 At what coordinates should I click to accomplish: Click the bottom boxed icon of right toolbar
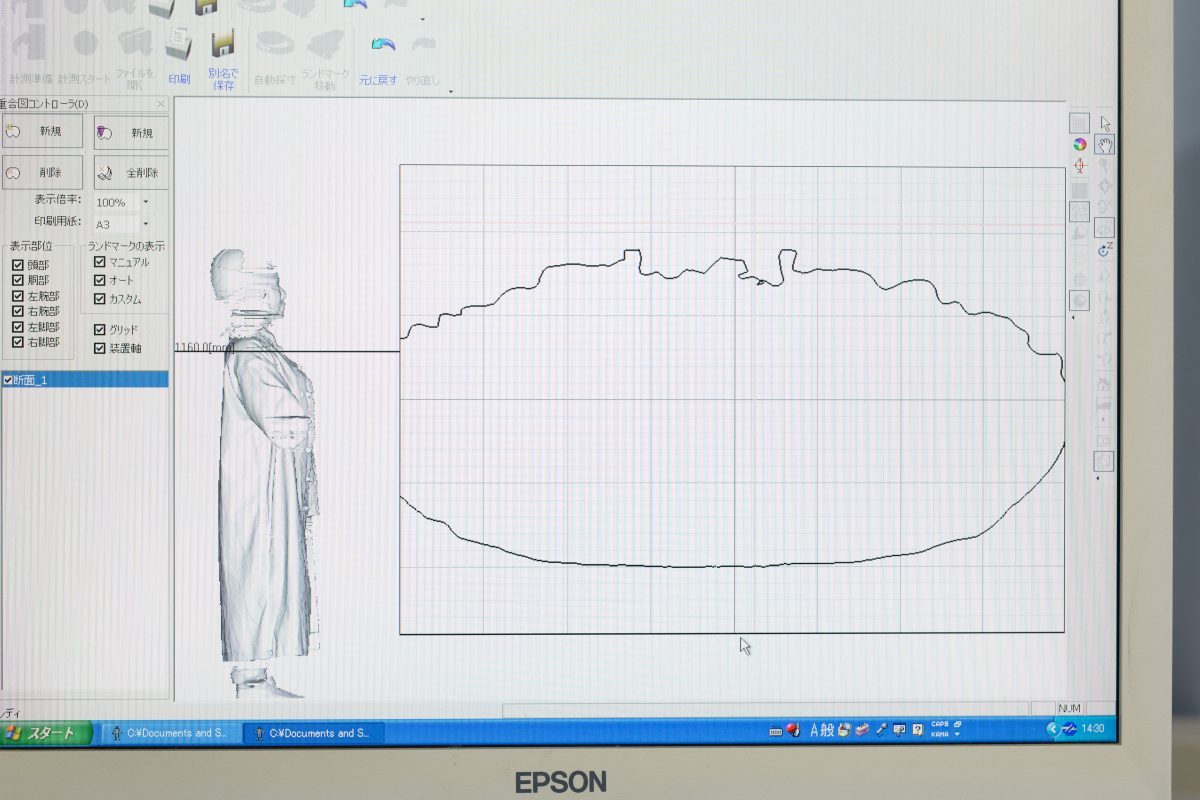(x=1104, y=461)
